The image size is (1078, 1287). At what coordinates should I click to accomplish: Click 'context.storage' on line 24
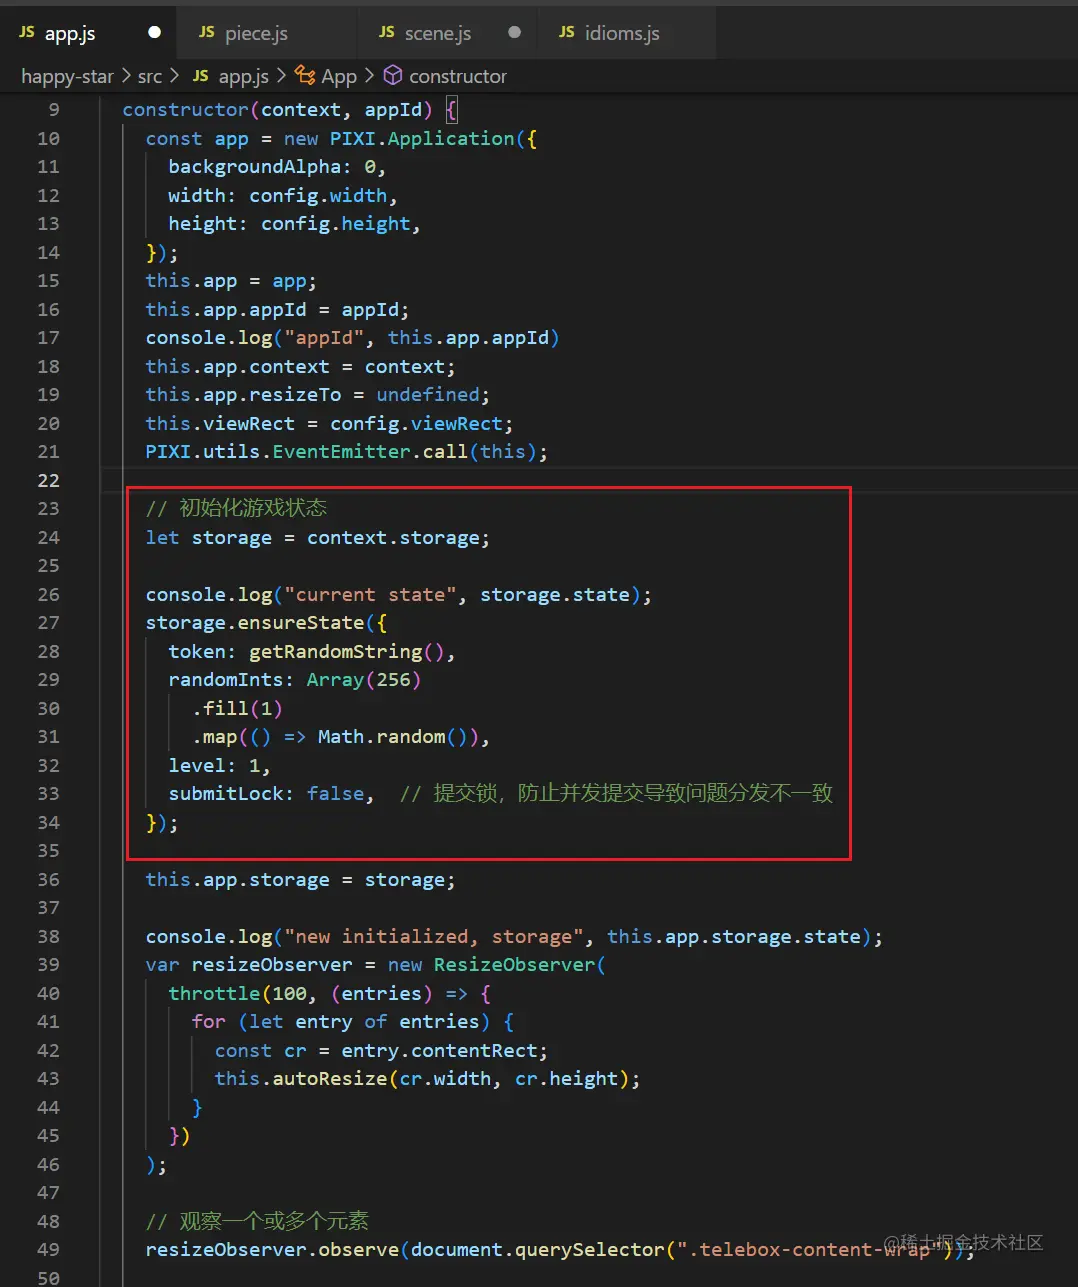(x=393, y=538)
